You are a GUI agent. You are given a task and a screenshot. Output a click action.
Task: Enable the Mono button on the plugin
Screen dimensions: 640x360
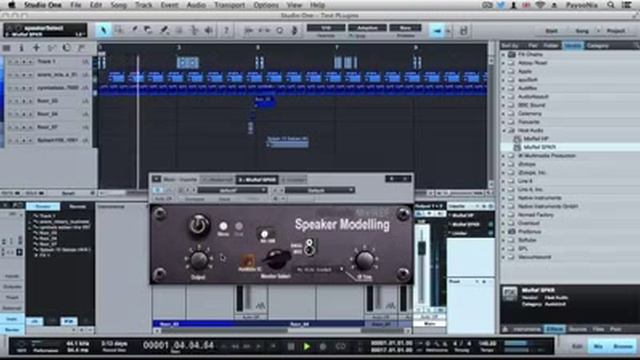tap(223, 226)
